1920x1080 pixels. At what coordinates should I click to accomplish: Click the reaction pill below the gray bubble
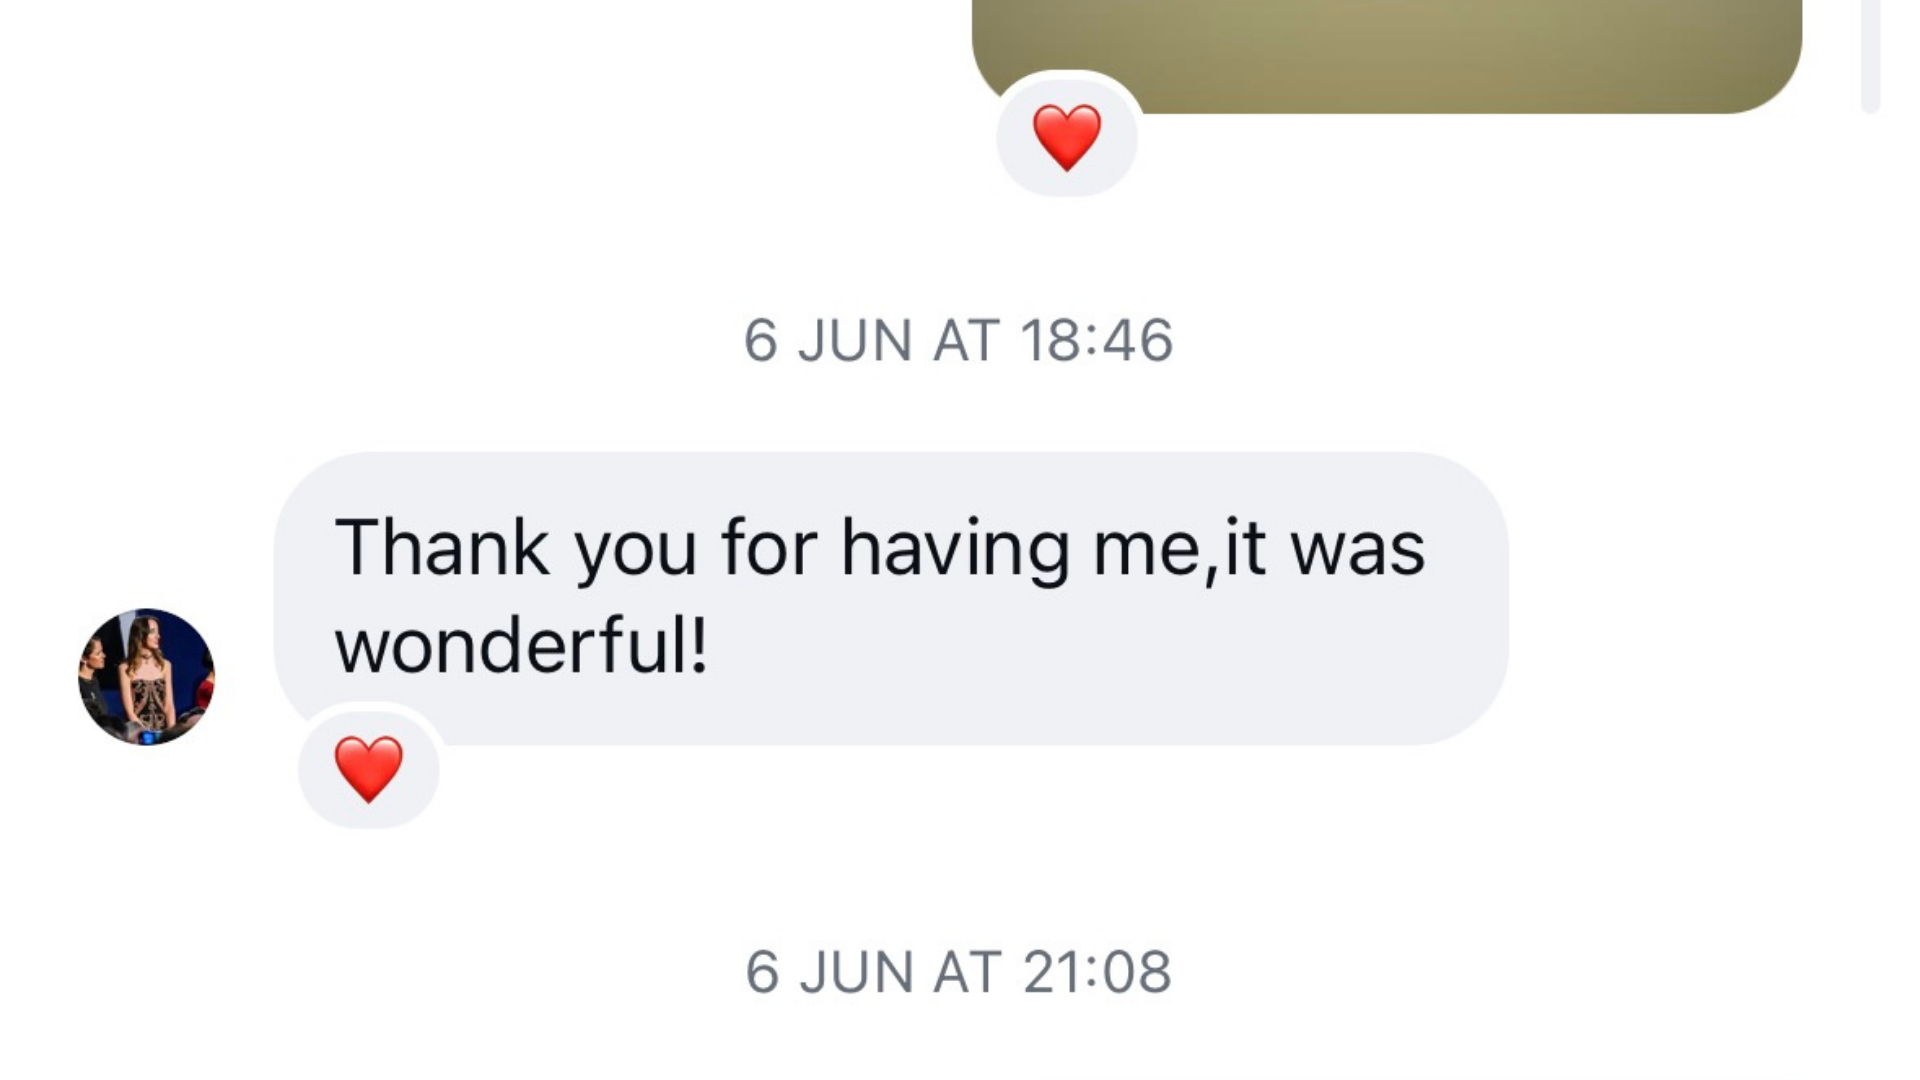pyautogui.click(x=369, y=769)
